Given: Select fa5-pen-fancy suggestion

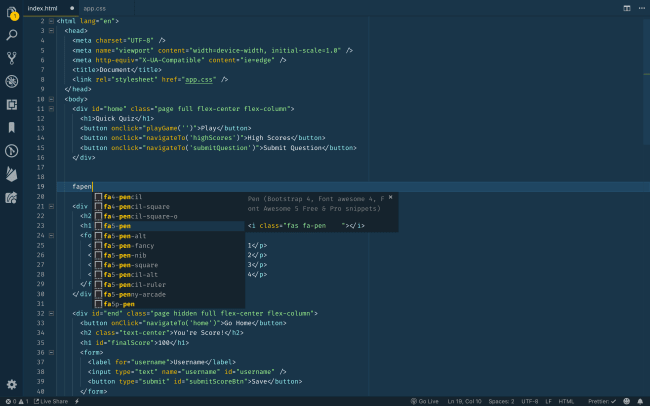Looking at the screenshot, I should (x=130, y=245).
